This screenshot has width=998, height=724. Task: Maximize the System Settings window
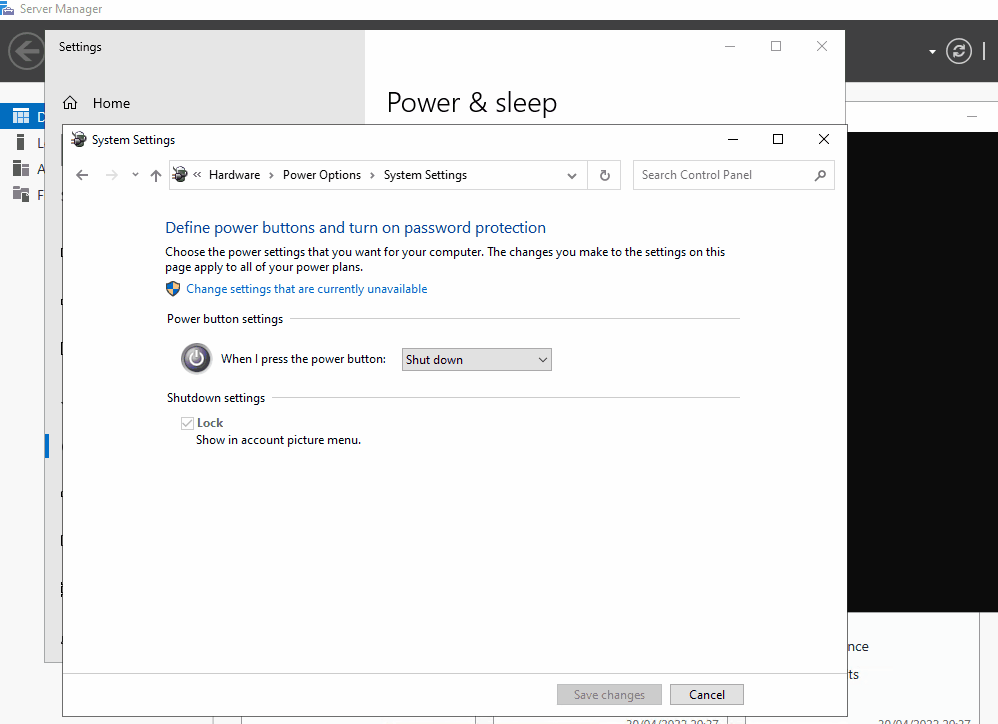(778, 139)
